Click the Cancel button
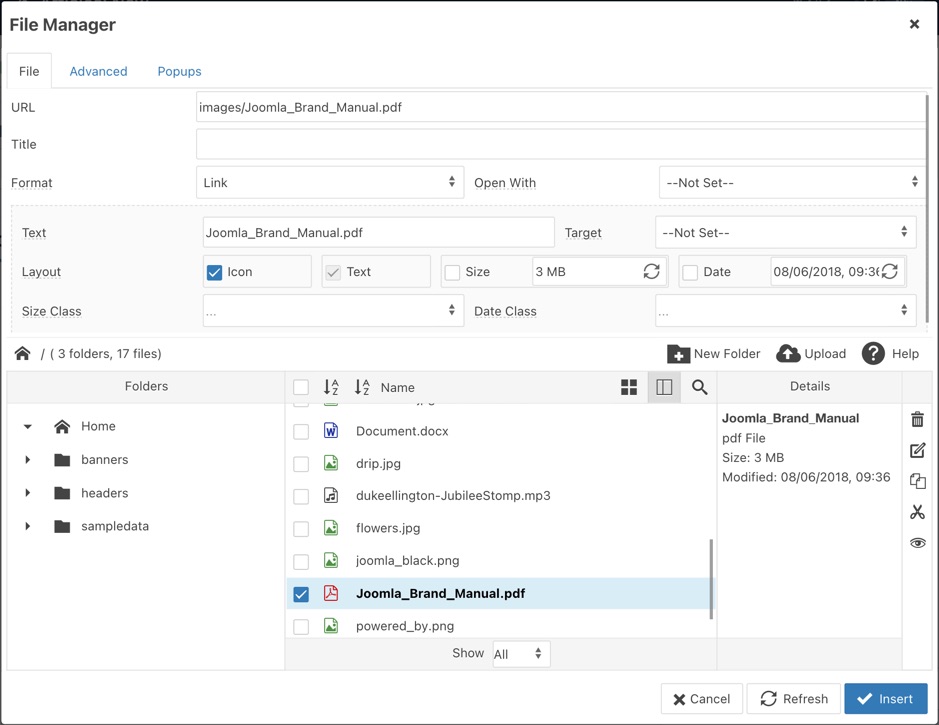939x725 pixels. click(x=702, y=699)
